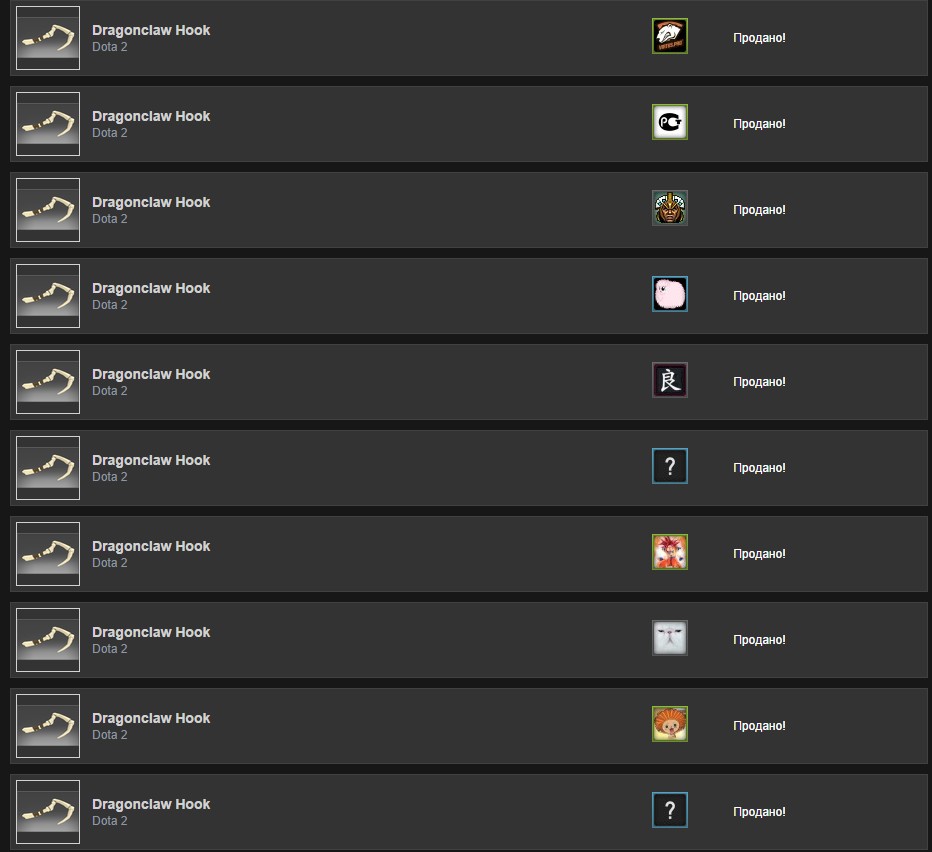Viewport: 932px width, 852px height.
Task: Click the Virtus.pro logo buyer avatar
Action: pyautogui.click(x=669, y=36)
